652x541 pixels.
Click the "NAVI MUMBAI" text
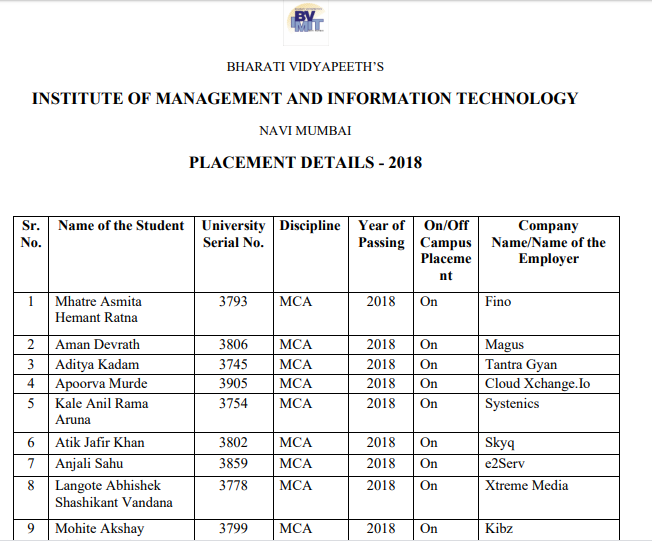[x=305, y=130]
